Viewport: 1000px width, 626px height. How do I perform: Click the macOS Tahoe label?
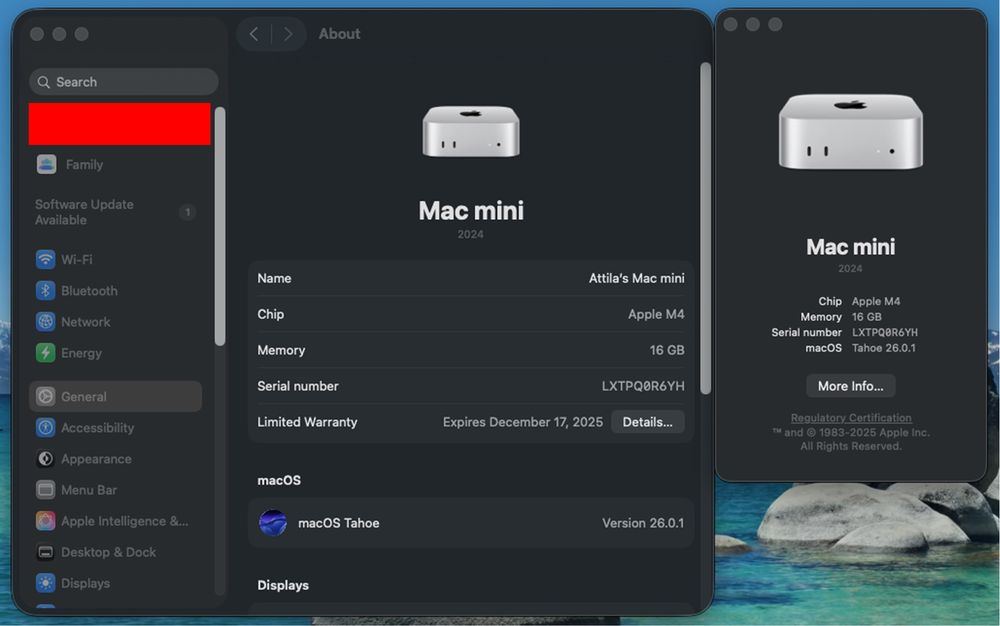[x=339, y=523]
